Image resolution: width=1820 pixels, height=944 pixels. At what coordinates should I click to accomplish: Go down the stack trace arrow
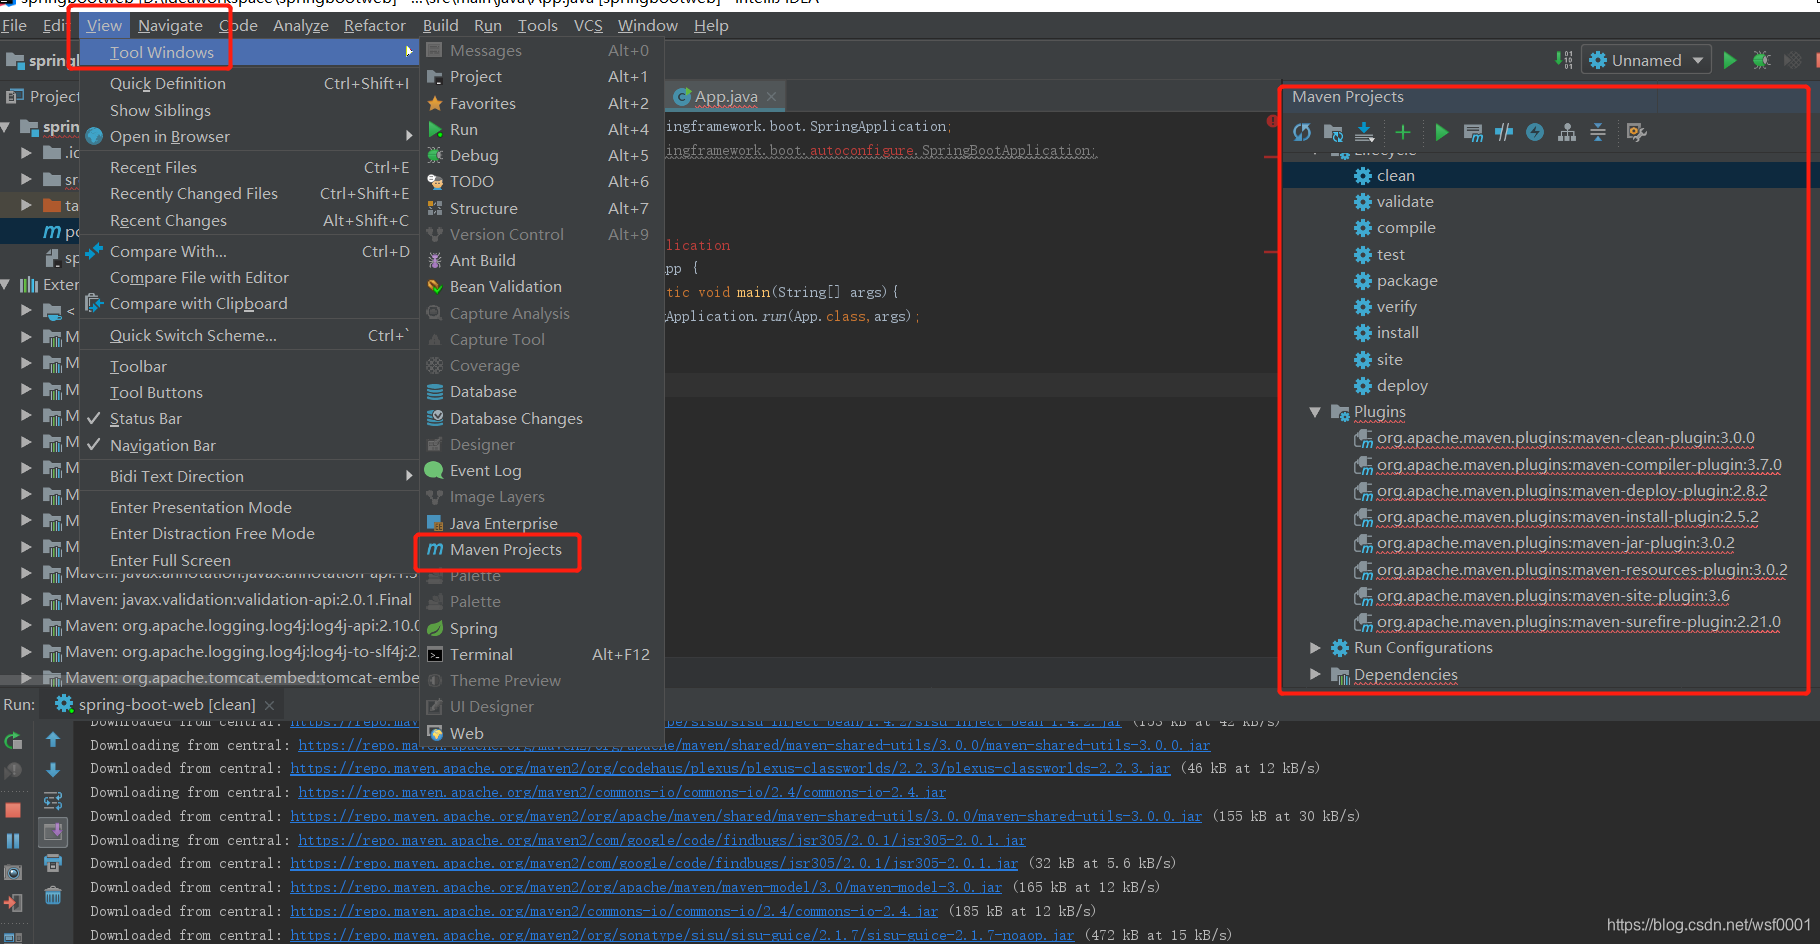pos(53,770)
